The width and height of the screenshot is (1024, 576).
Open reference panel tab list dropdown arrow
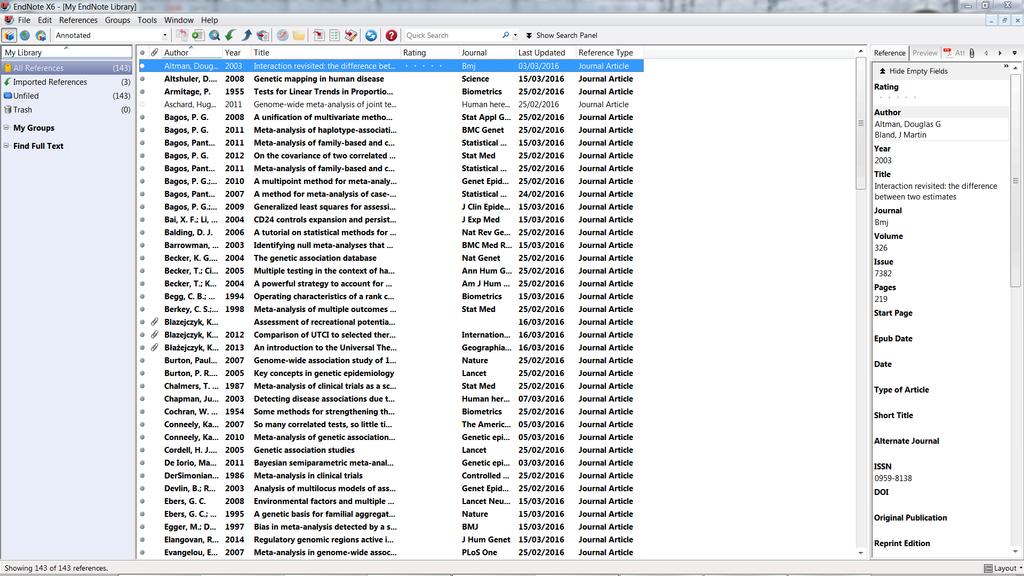coord(1014,53)
